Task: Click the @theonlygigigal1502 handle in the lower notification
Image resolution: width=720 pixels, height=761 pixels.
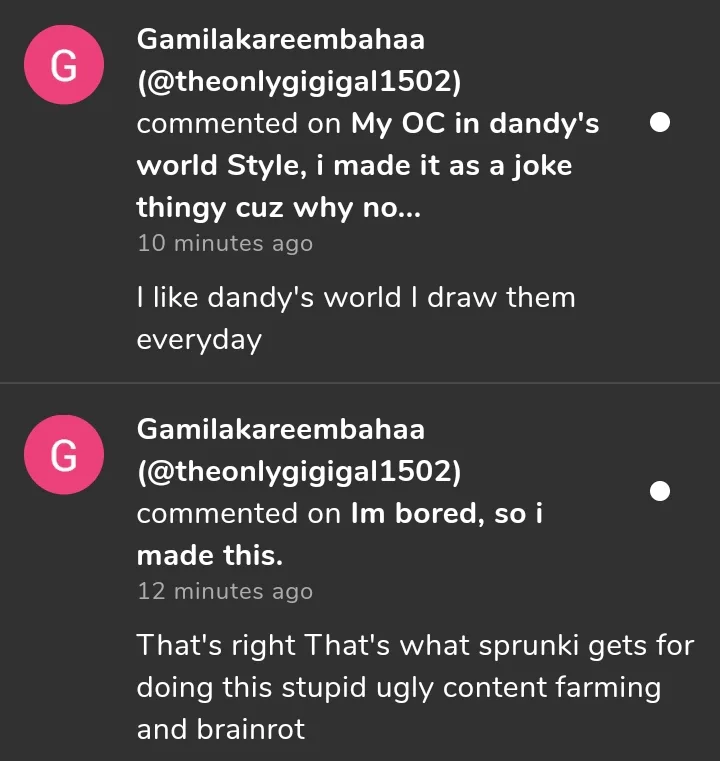Action: pyautogui.click(x=298, y=471)
